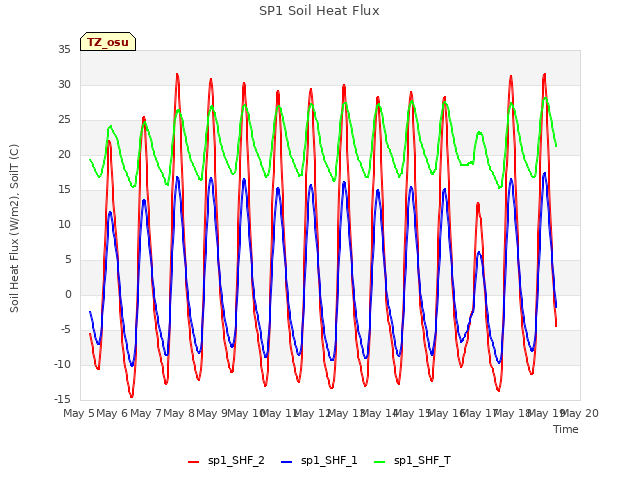Image resolution: width=640 pixels, height=480 pixels.
Task: Click the -10 y-axis tick label
Action: point(62,364)
